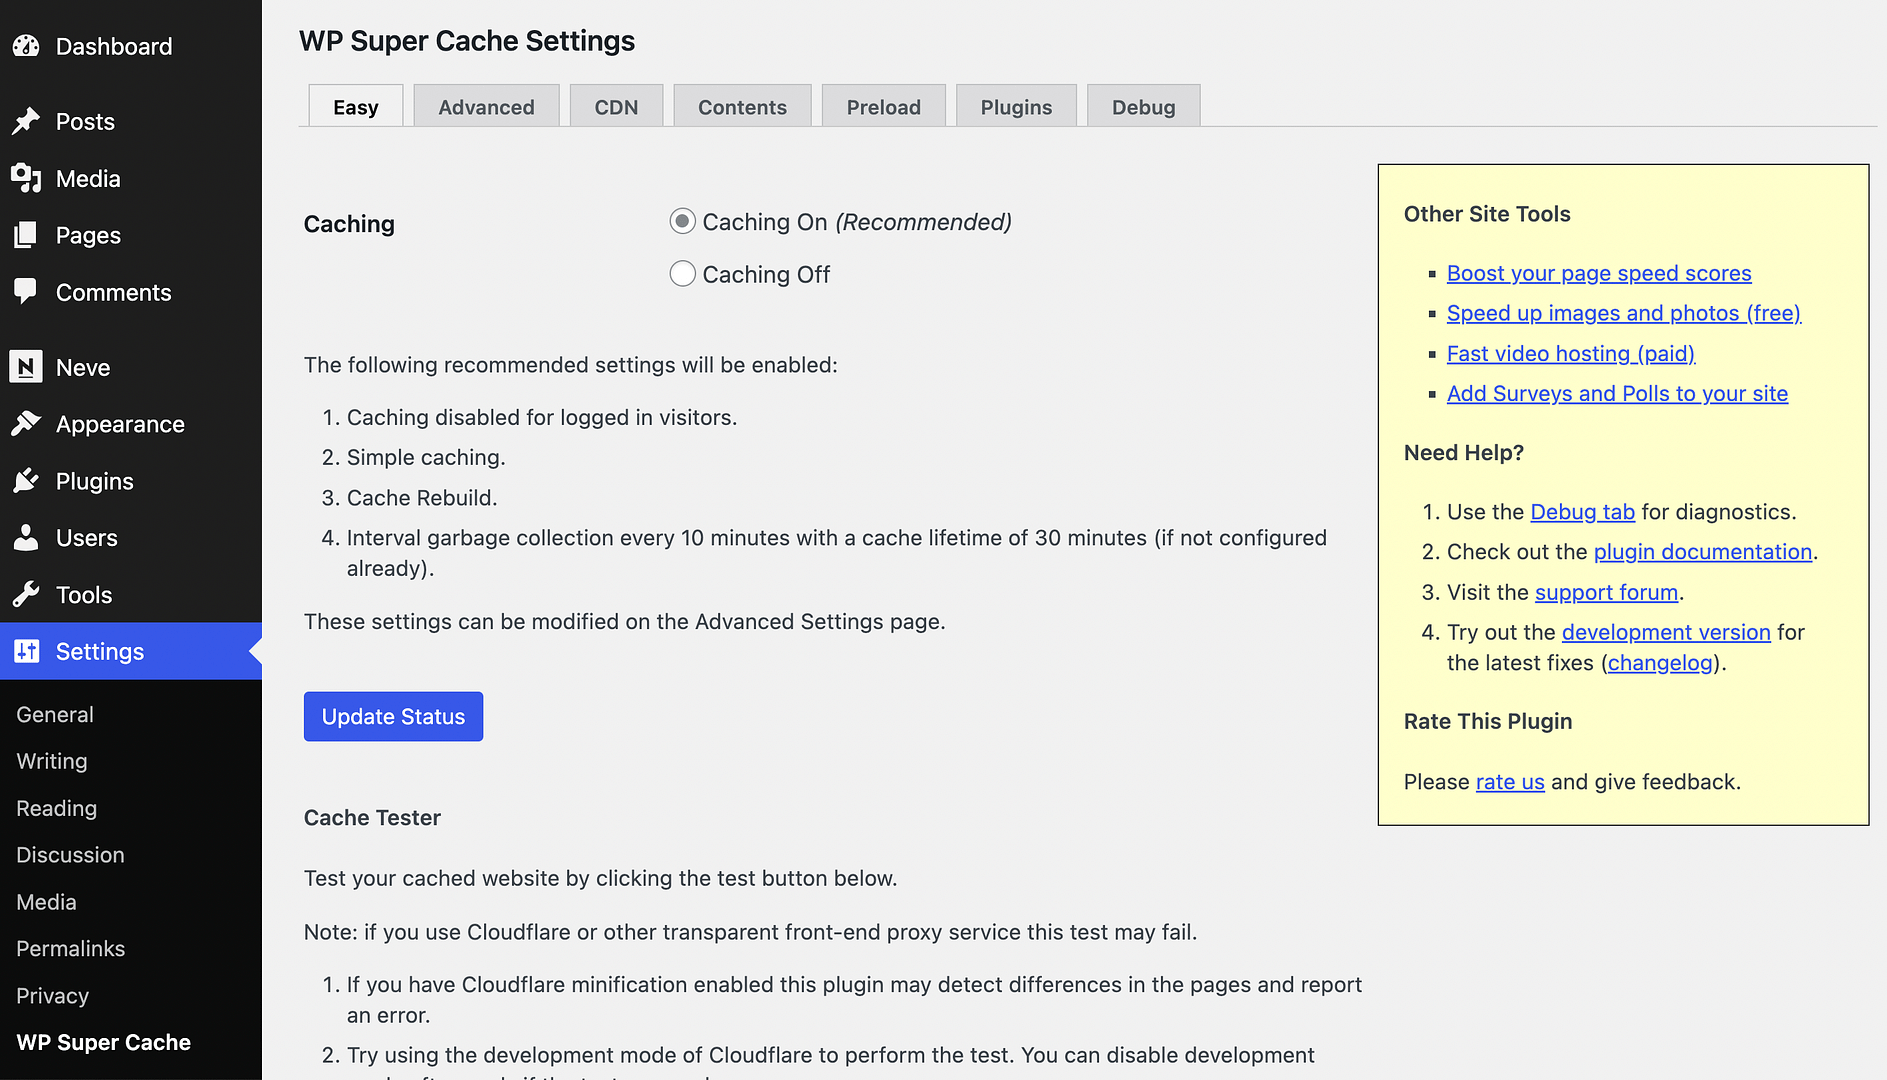Open Writing settings submenu

52,761
